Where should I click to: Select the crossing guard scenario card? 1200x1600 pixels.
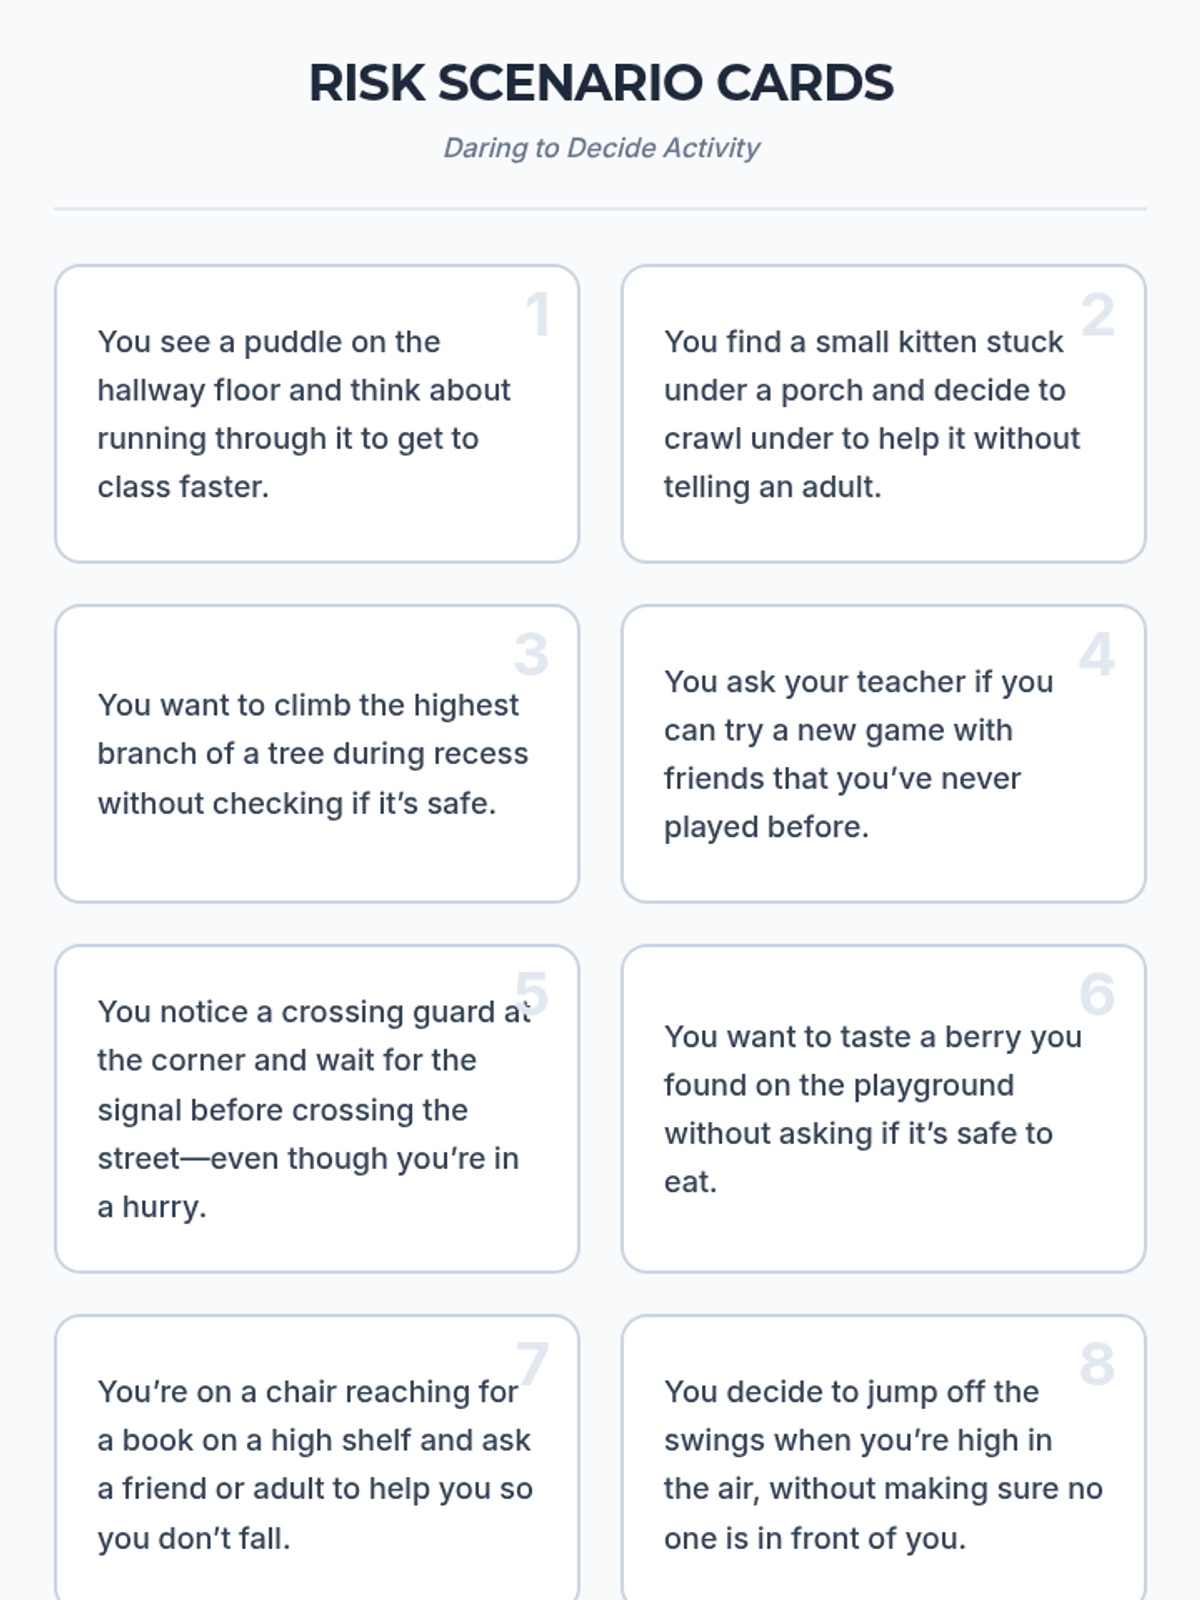317,1109
